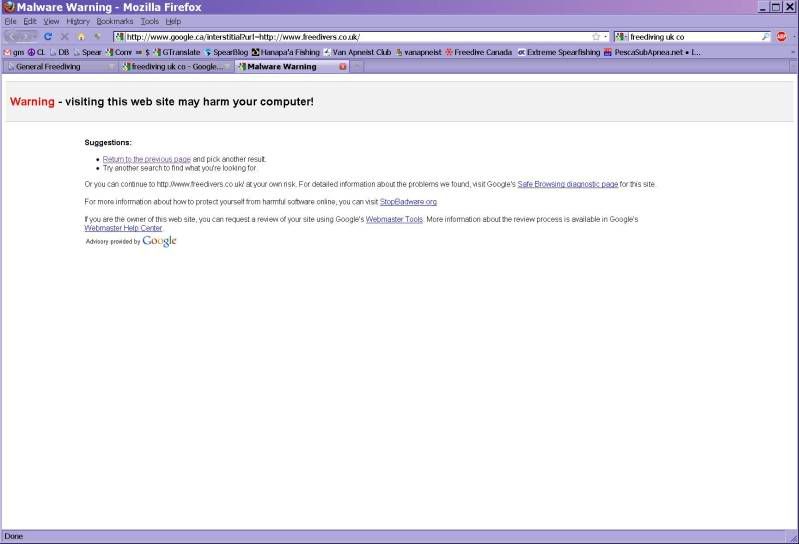
Task: Open the Help menu
Action: tap(173, 21)
